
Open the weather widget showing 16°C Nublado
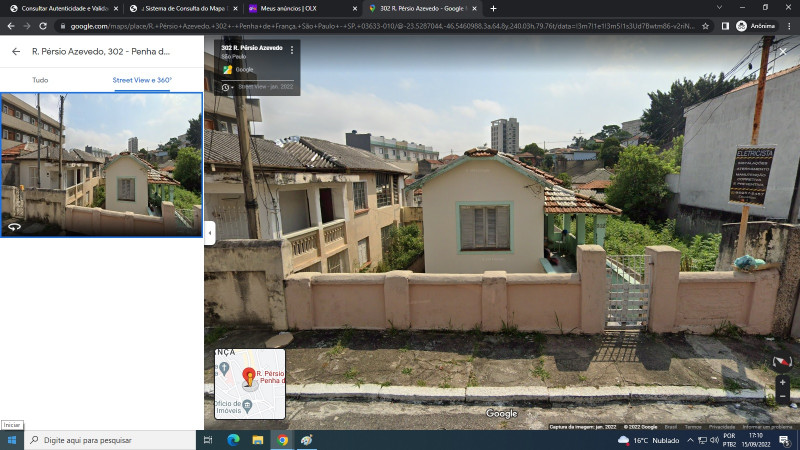[x=648, y=440]
